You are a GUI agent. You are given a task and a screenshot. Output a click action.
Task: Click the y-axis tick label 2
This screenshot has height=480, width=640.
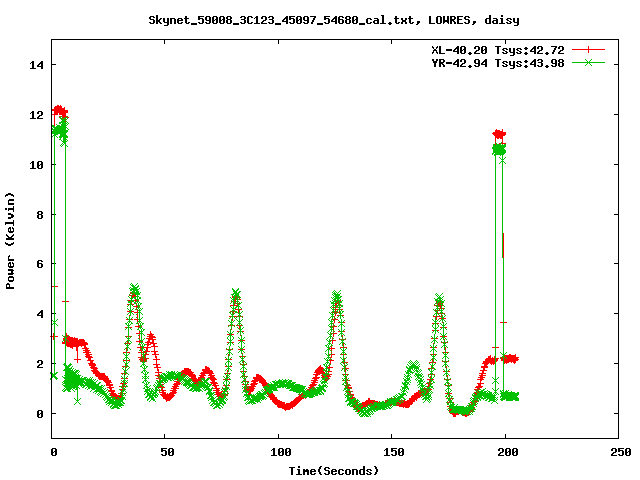(x=40, y=364)
